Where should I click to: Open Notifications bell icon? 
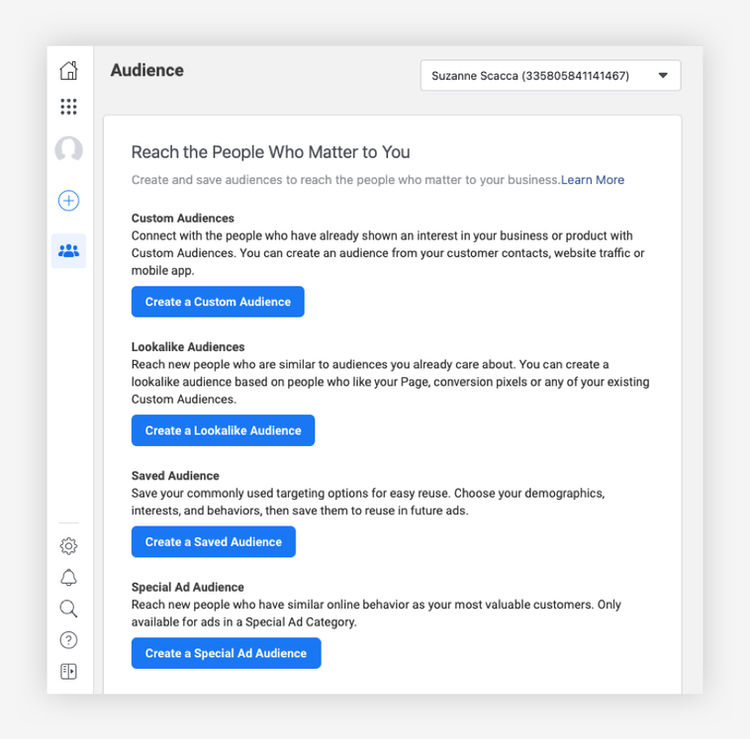coord(68,577)
